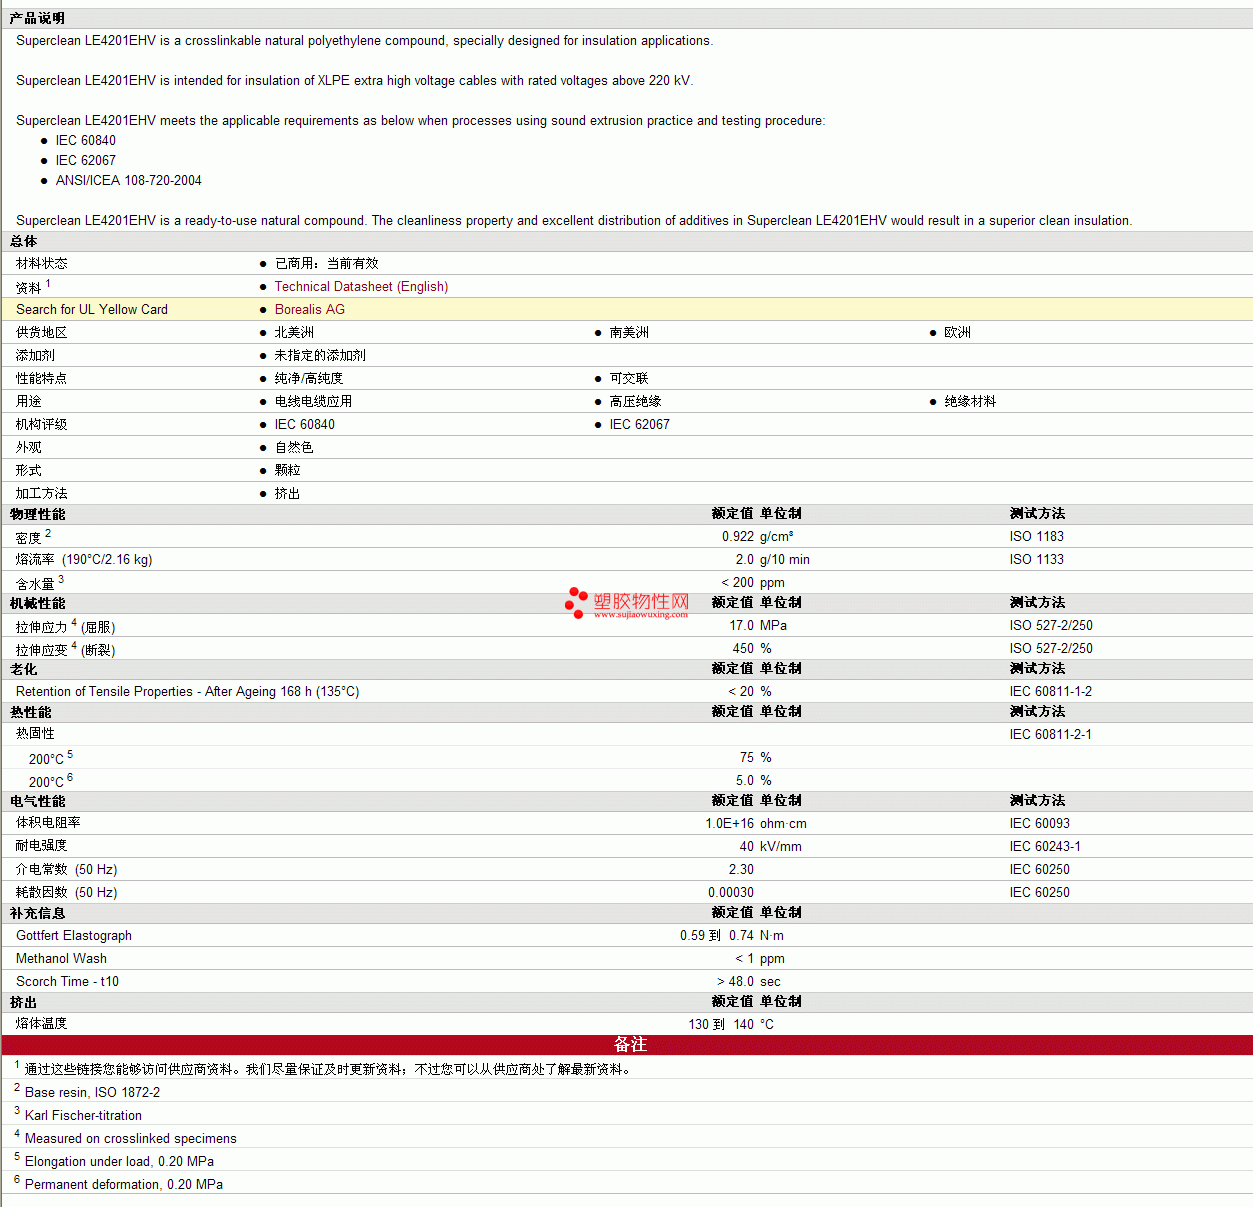Select the 电气性能 section header

point(38,801)
